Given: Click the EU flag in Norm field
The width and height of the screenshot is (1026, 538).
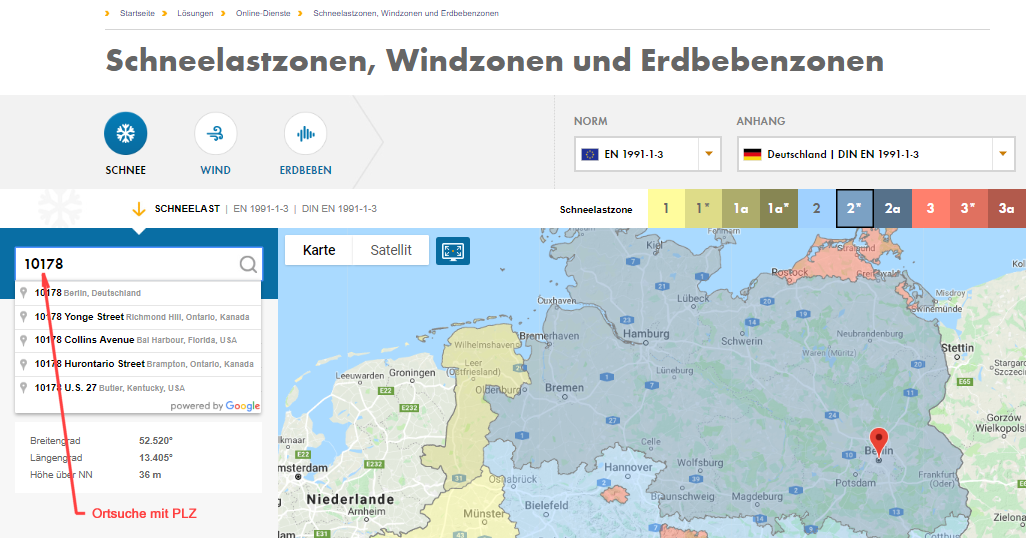Looking at the screenshot, I should pyautogui.click(x=590, y=154).
